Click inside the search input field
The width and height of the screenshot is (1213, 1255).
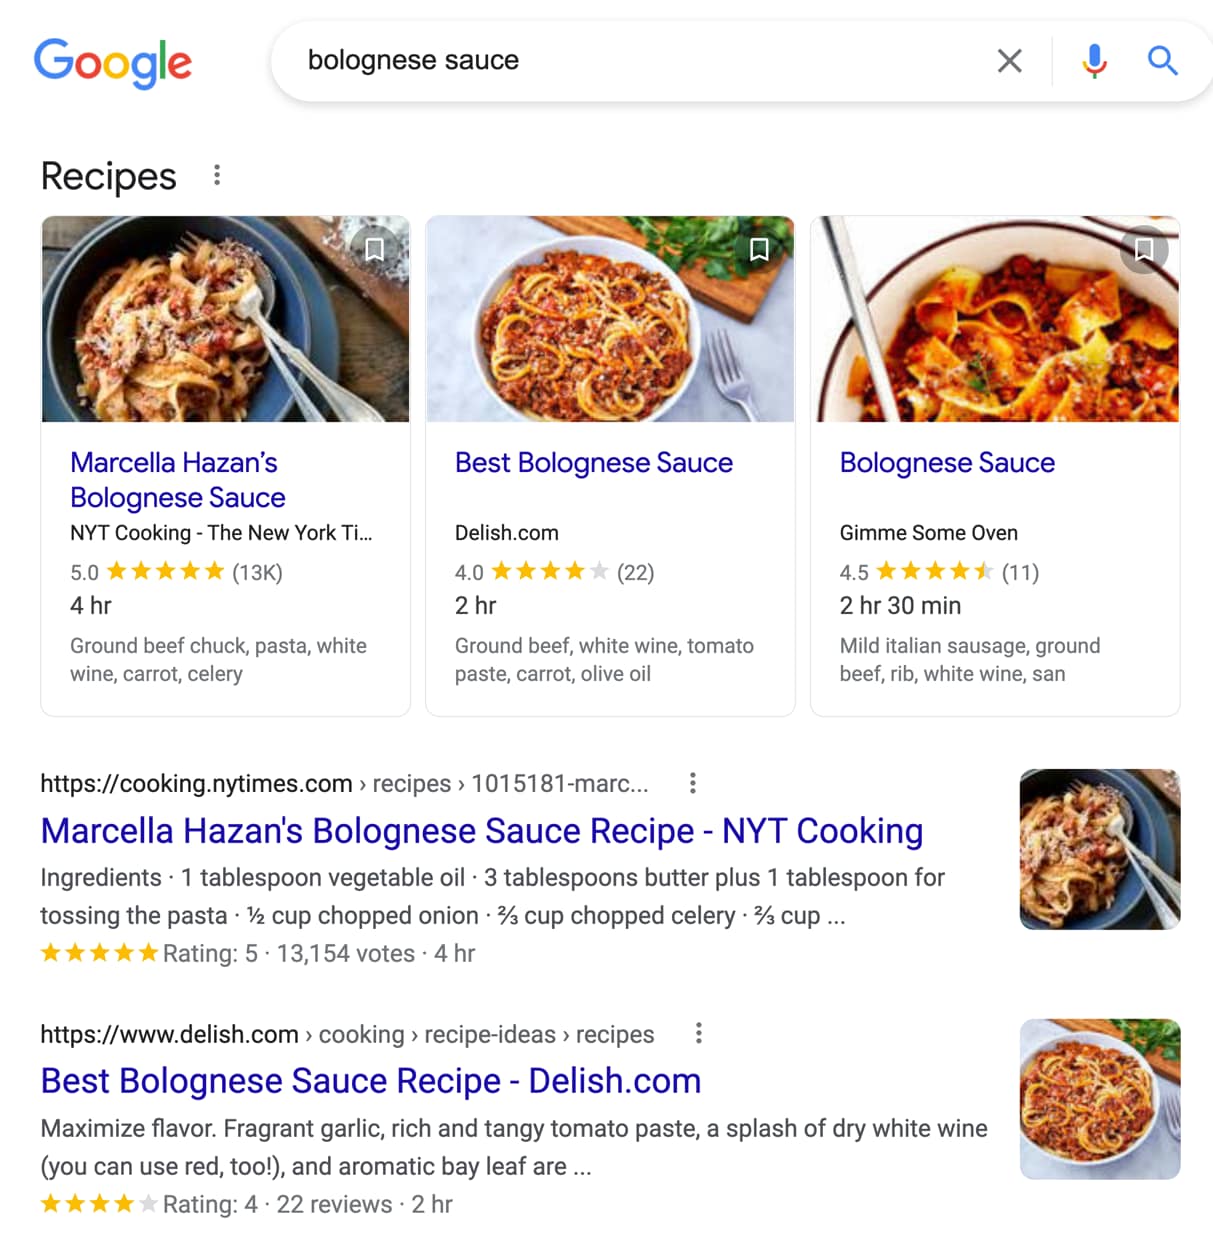[x=600, y=60]
